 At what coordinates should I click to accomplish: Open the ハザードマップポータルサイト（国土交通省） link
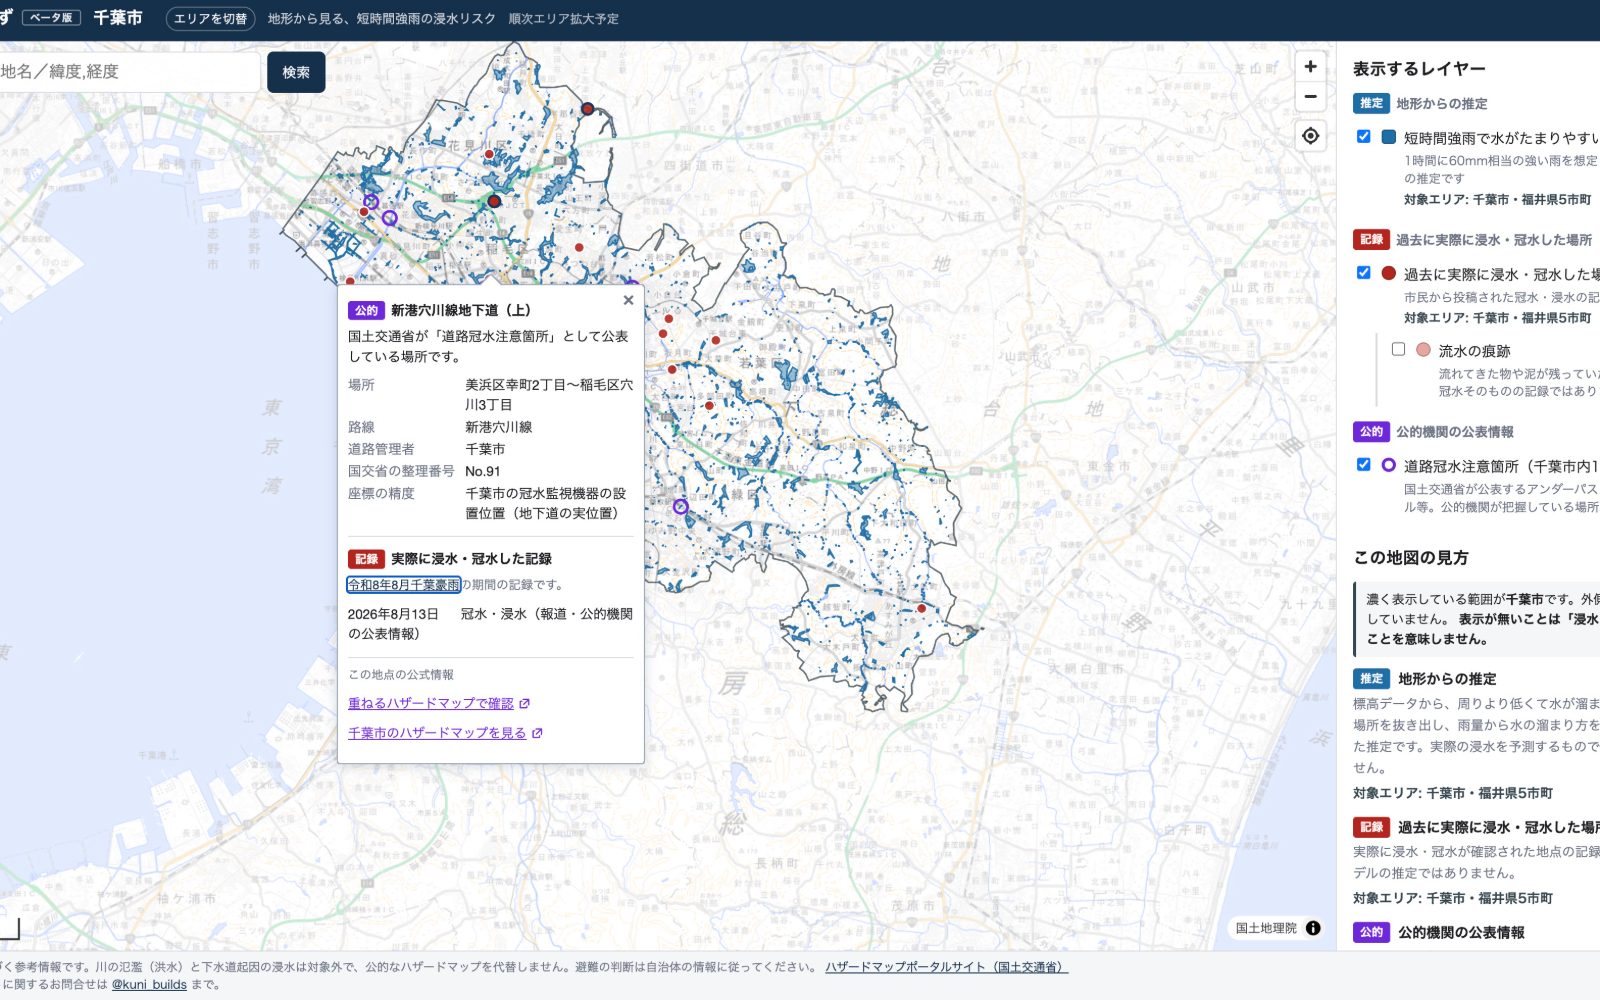point(946,967)
